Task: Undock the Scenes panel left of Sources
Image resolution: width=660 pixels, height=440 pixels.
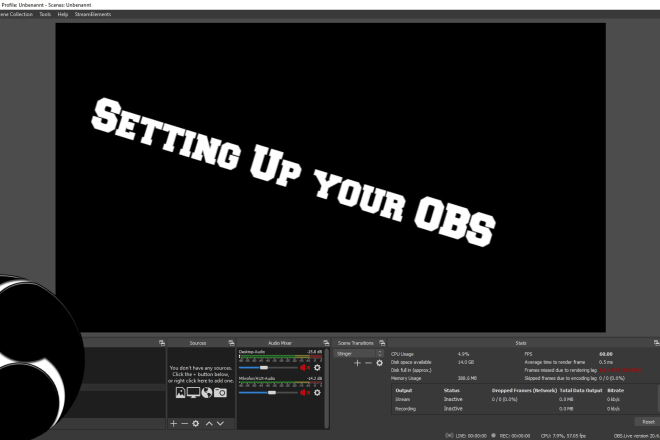Action: (x=162, y=343)
